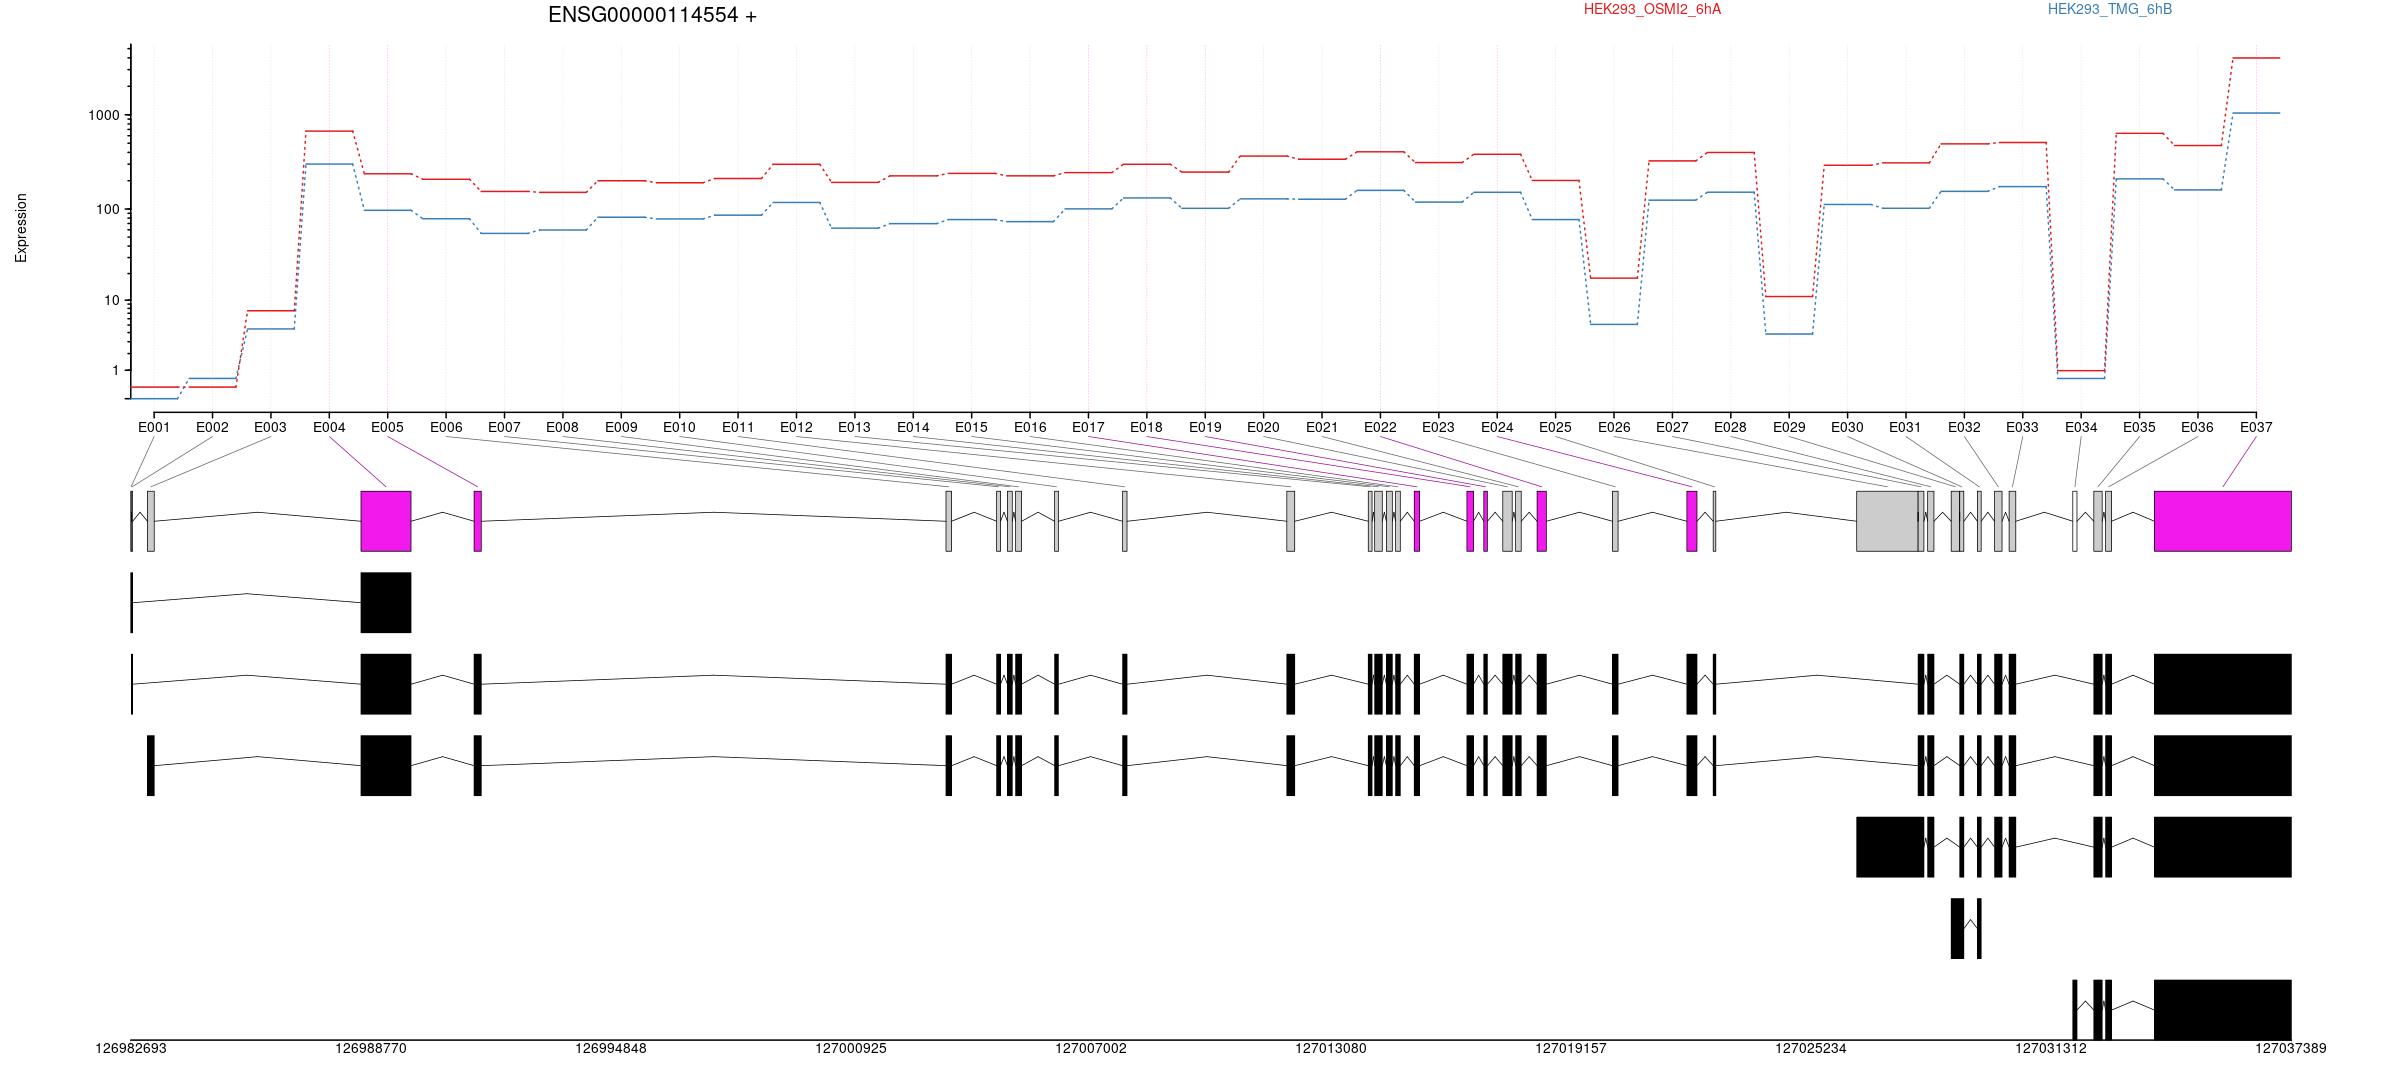Click exon label E005
This screenshot has width=2400, height=1070.
click(387, 427)
